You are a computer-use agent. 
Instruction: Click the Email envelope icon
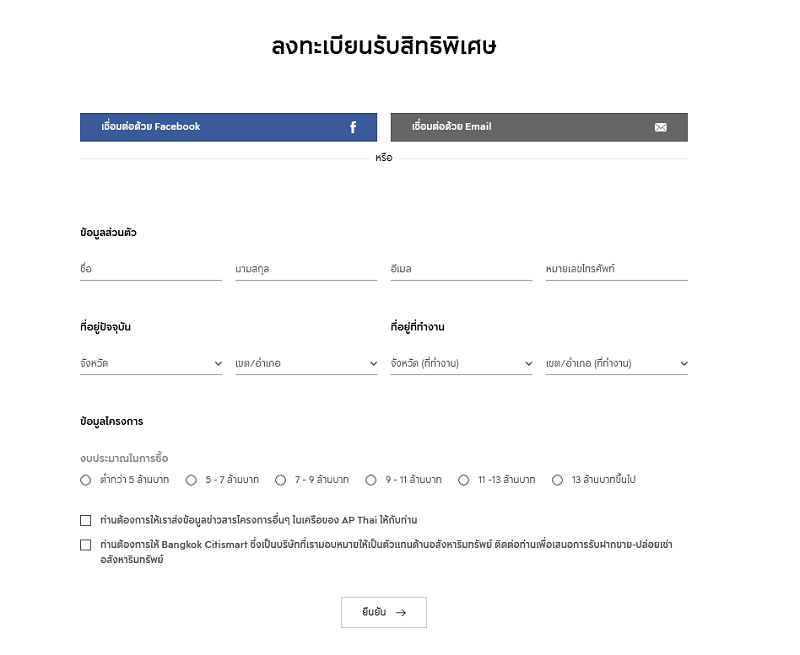coord(661,127)
